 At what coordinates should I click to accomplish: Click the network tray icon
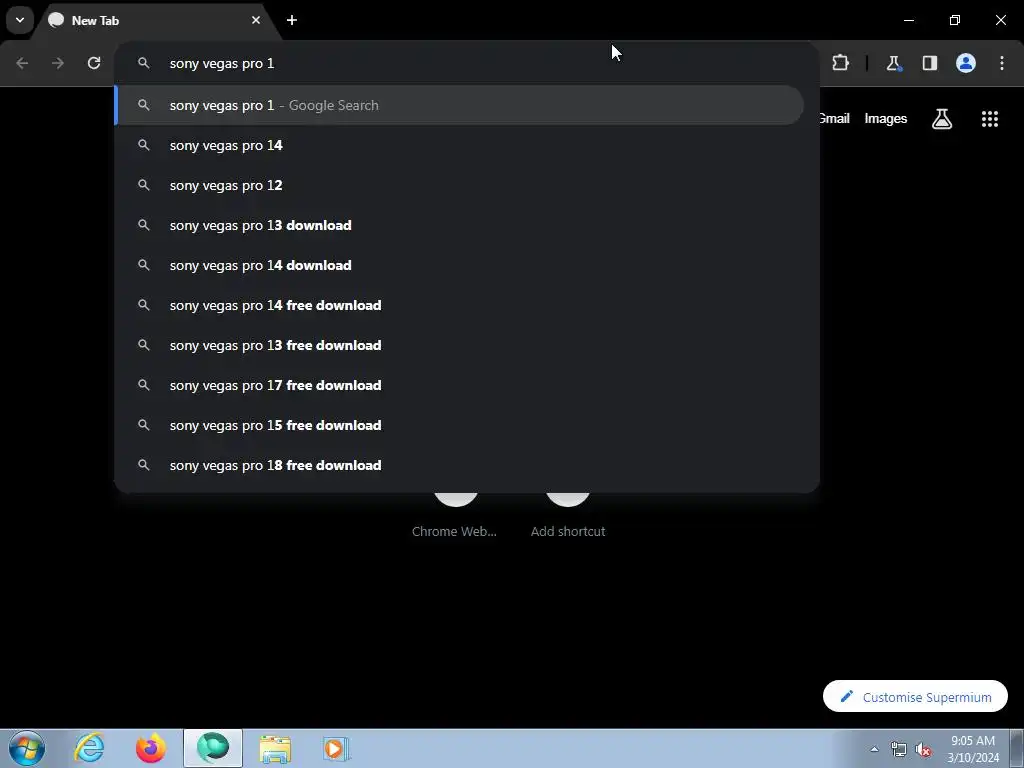899,749
